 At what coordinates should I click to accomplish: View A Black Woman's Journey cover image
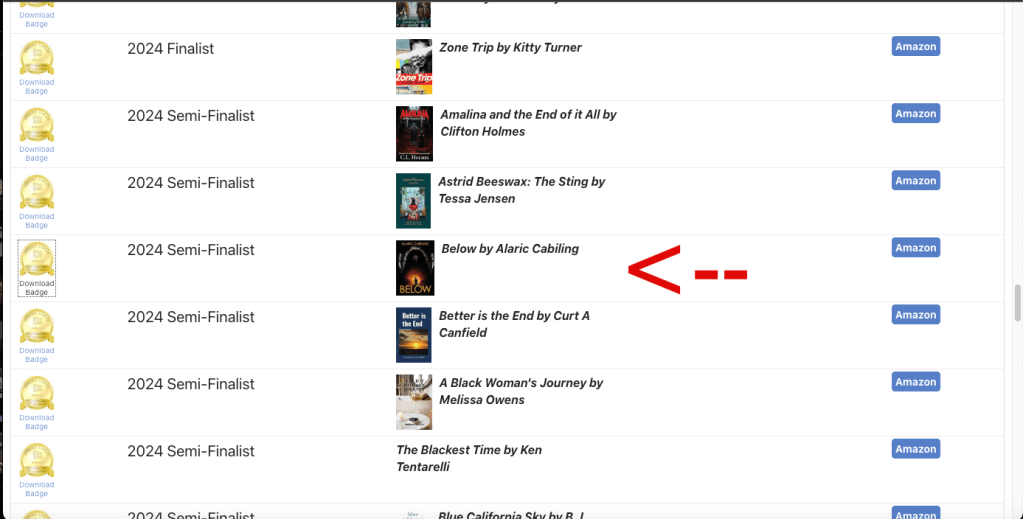click(414, 402)
